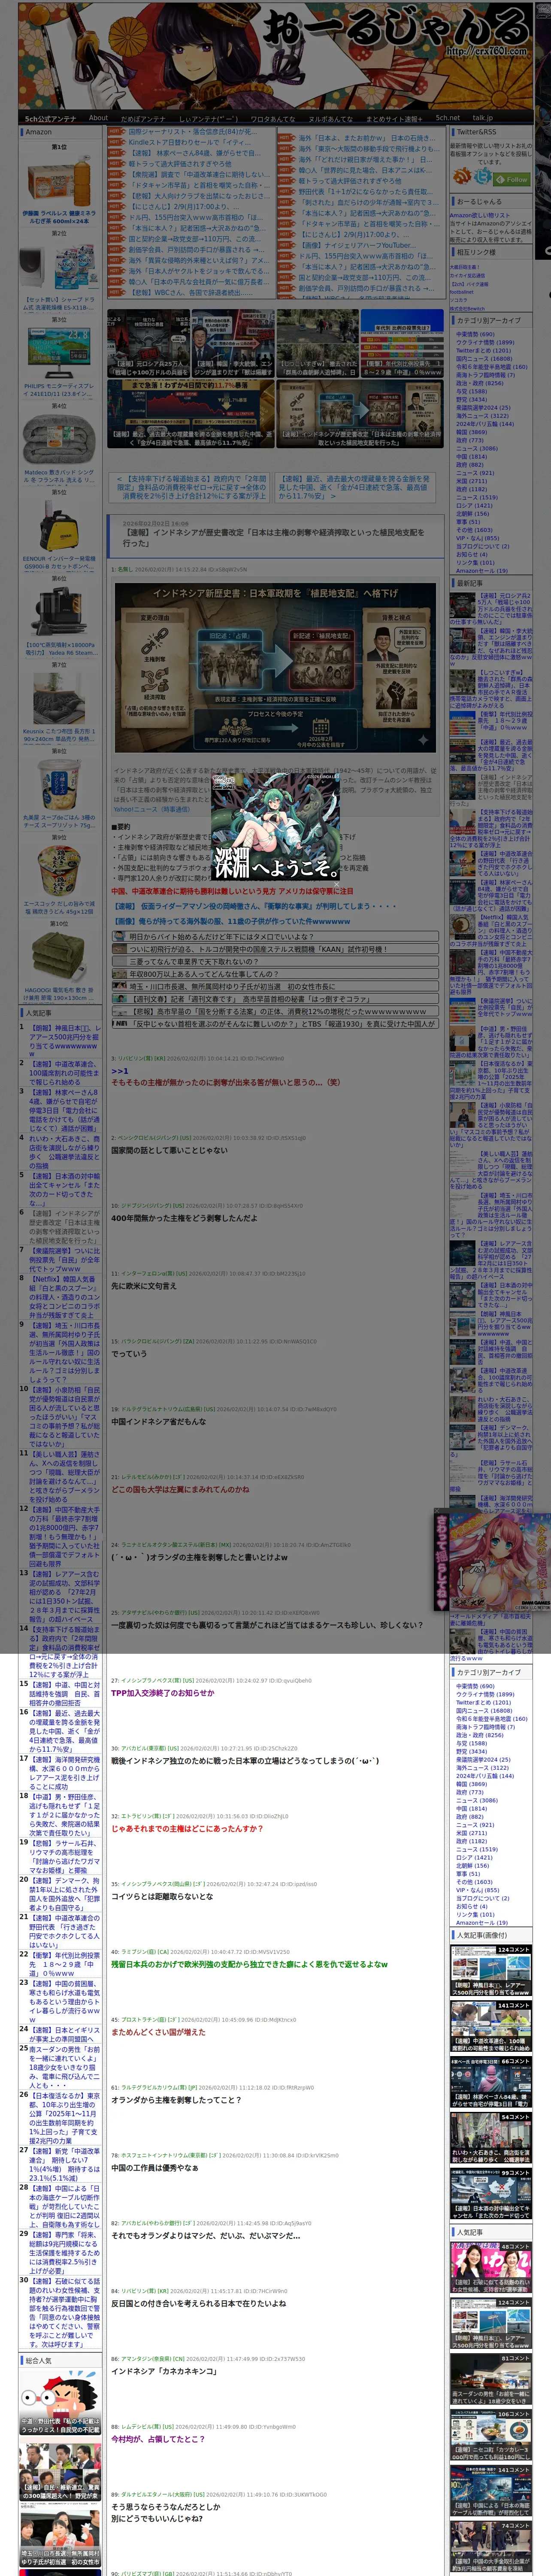Click the green Follow button

point(511,179)
